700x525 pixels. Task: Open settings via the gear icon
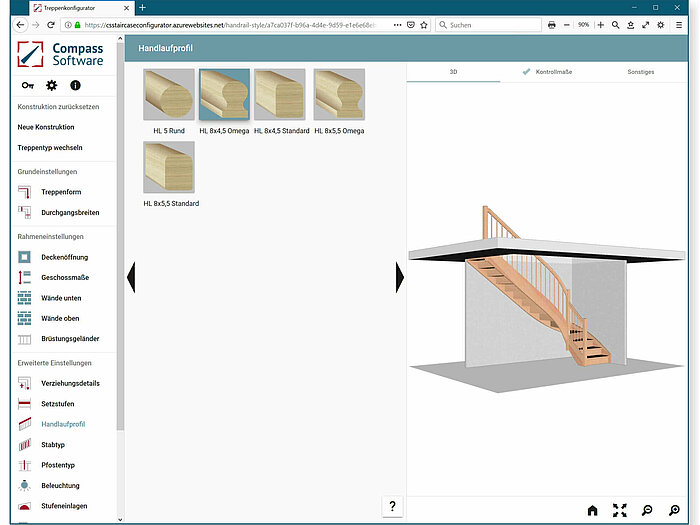click(x=52, y=86)
